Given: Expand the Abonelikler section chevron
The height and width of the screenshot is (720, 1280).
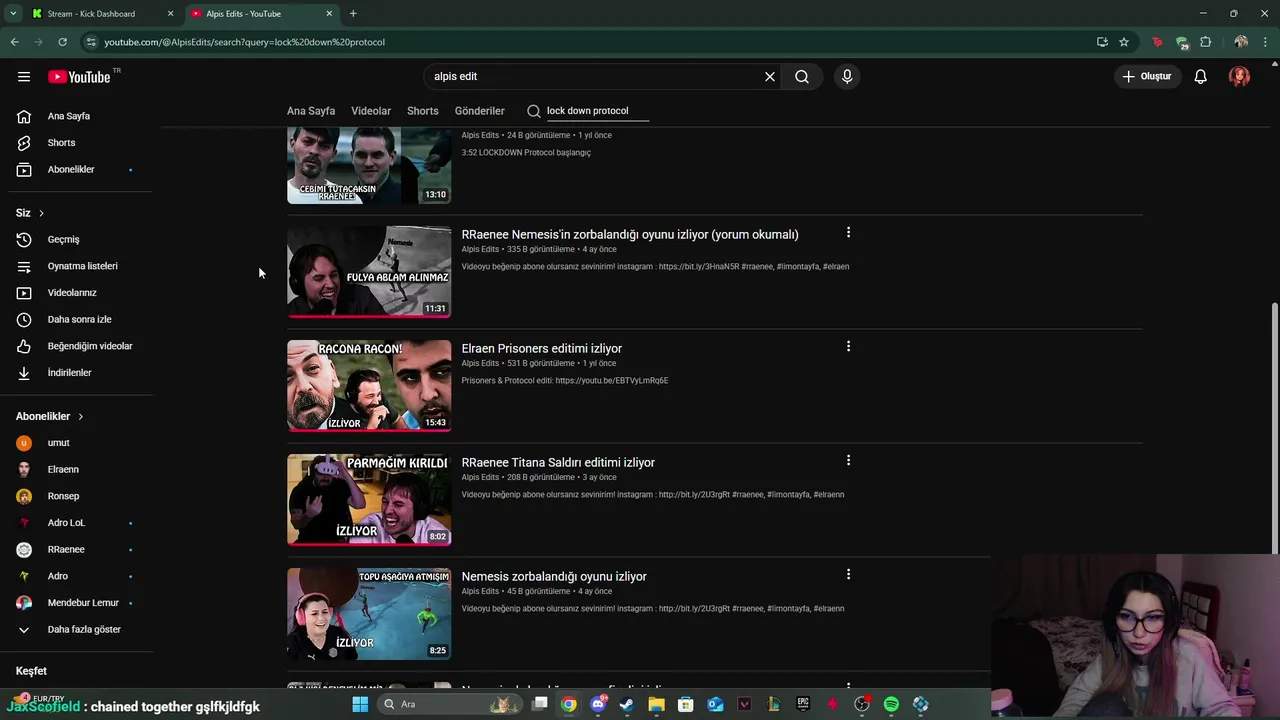Looking at the screenshot, I should tap(80, 416).
